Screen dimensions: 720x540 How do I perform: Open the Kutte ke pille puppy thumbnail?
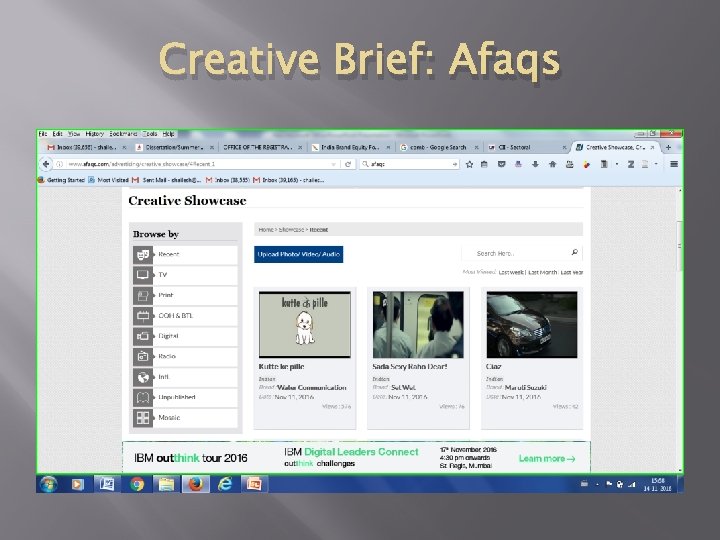point(305,325)
